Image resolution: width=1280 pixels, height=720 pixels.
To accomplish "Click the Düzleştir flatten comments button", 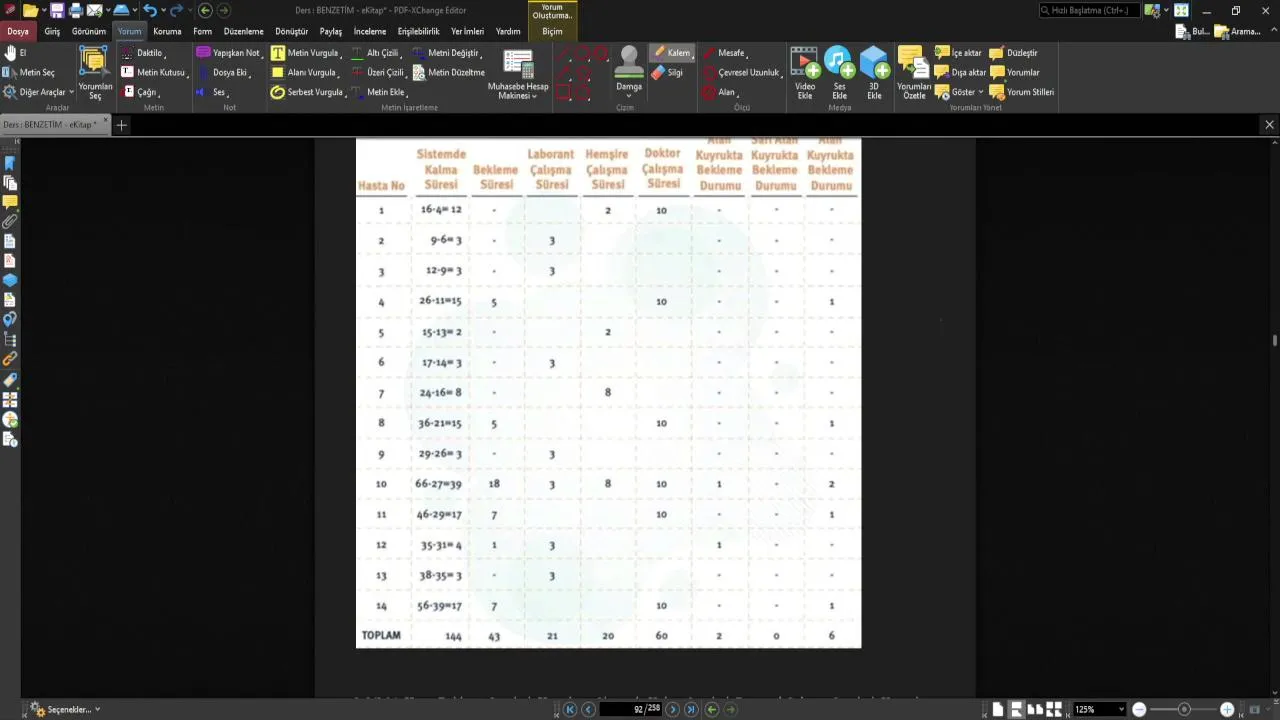I will point(1015,53).
